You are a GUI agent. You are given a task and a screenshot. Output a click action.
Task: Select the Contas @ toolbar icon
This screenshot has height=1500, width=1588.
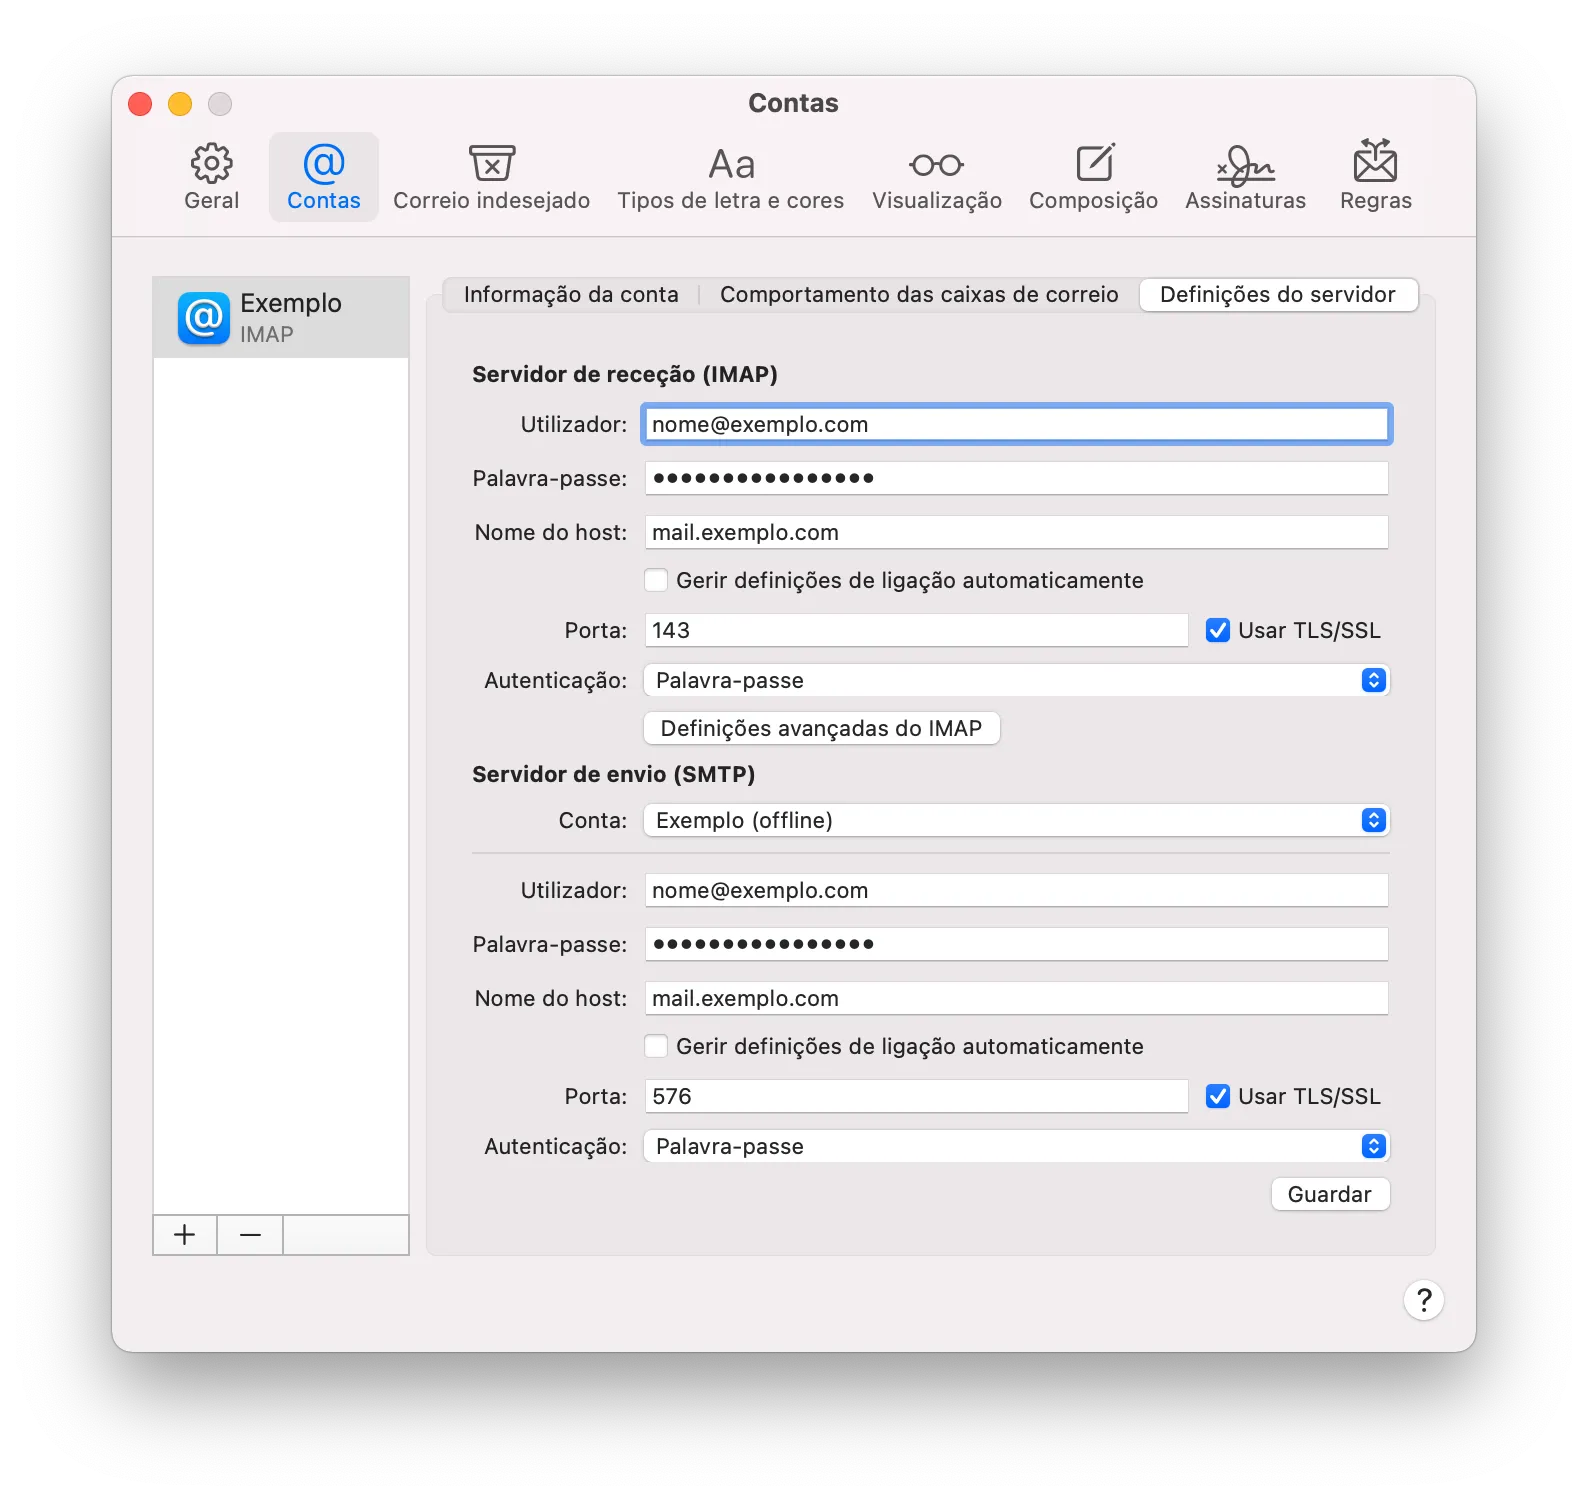click(x=323, y=177)
